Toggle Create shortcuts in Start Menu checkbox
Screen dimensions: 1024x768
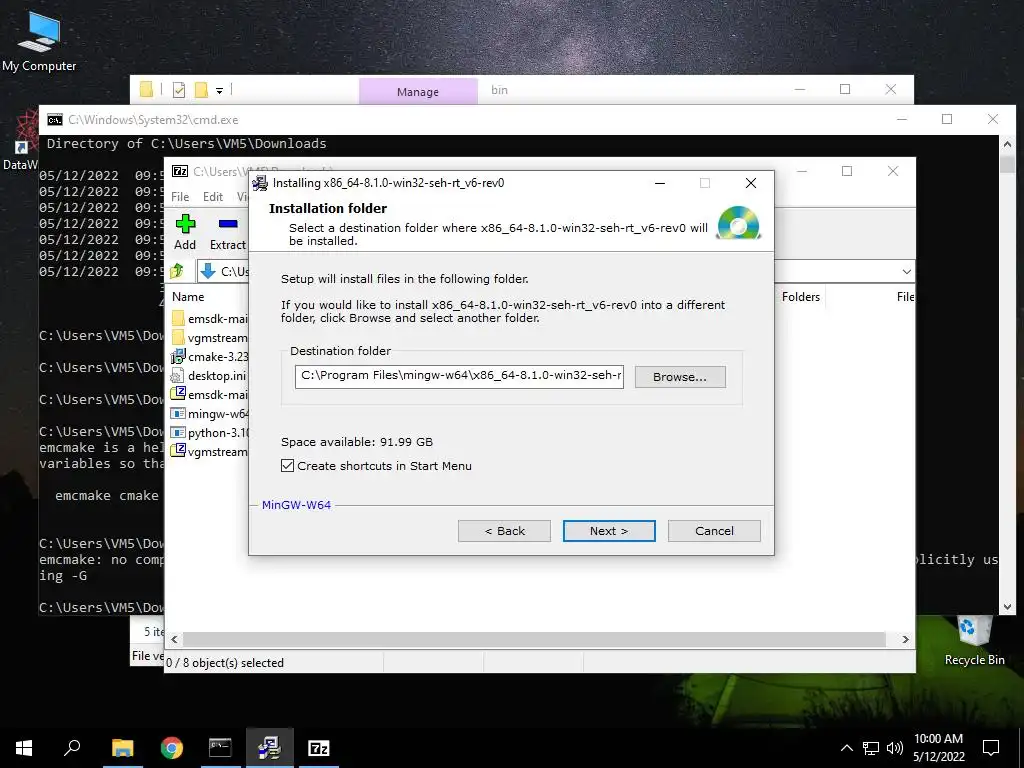click(x=287, y=466)
